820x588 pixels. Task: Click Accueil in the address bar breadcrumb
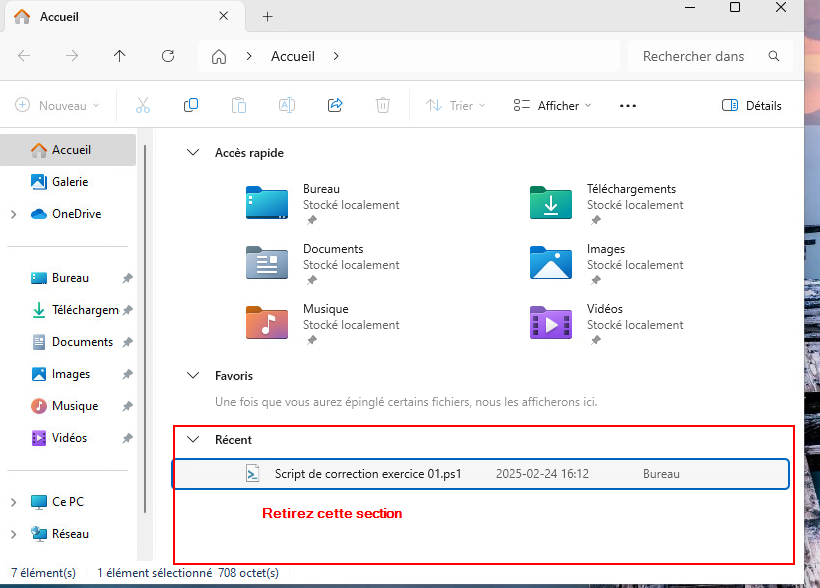[293, 56]
